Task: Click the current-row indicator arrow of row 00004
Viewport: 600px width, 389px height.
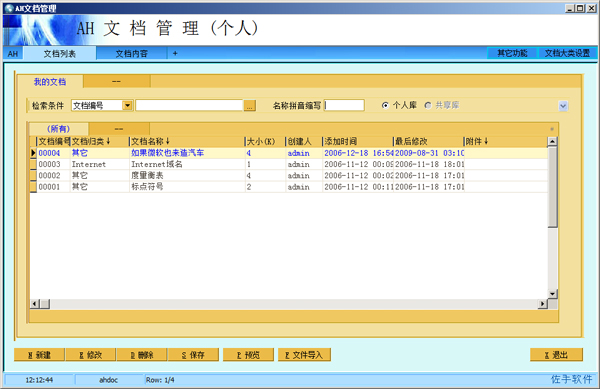Action: 33,153
